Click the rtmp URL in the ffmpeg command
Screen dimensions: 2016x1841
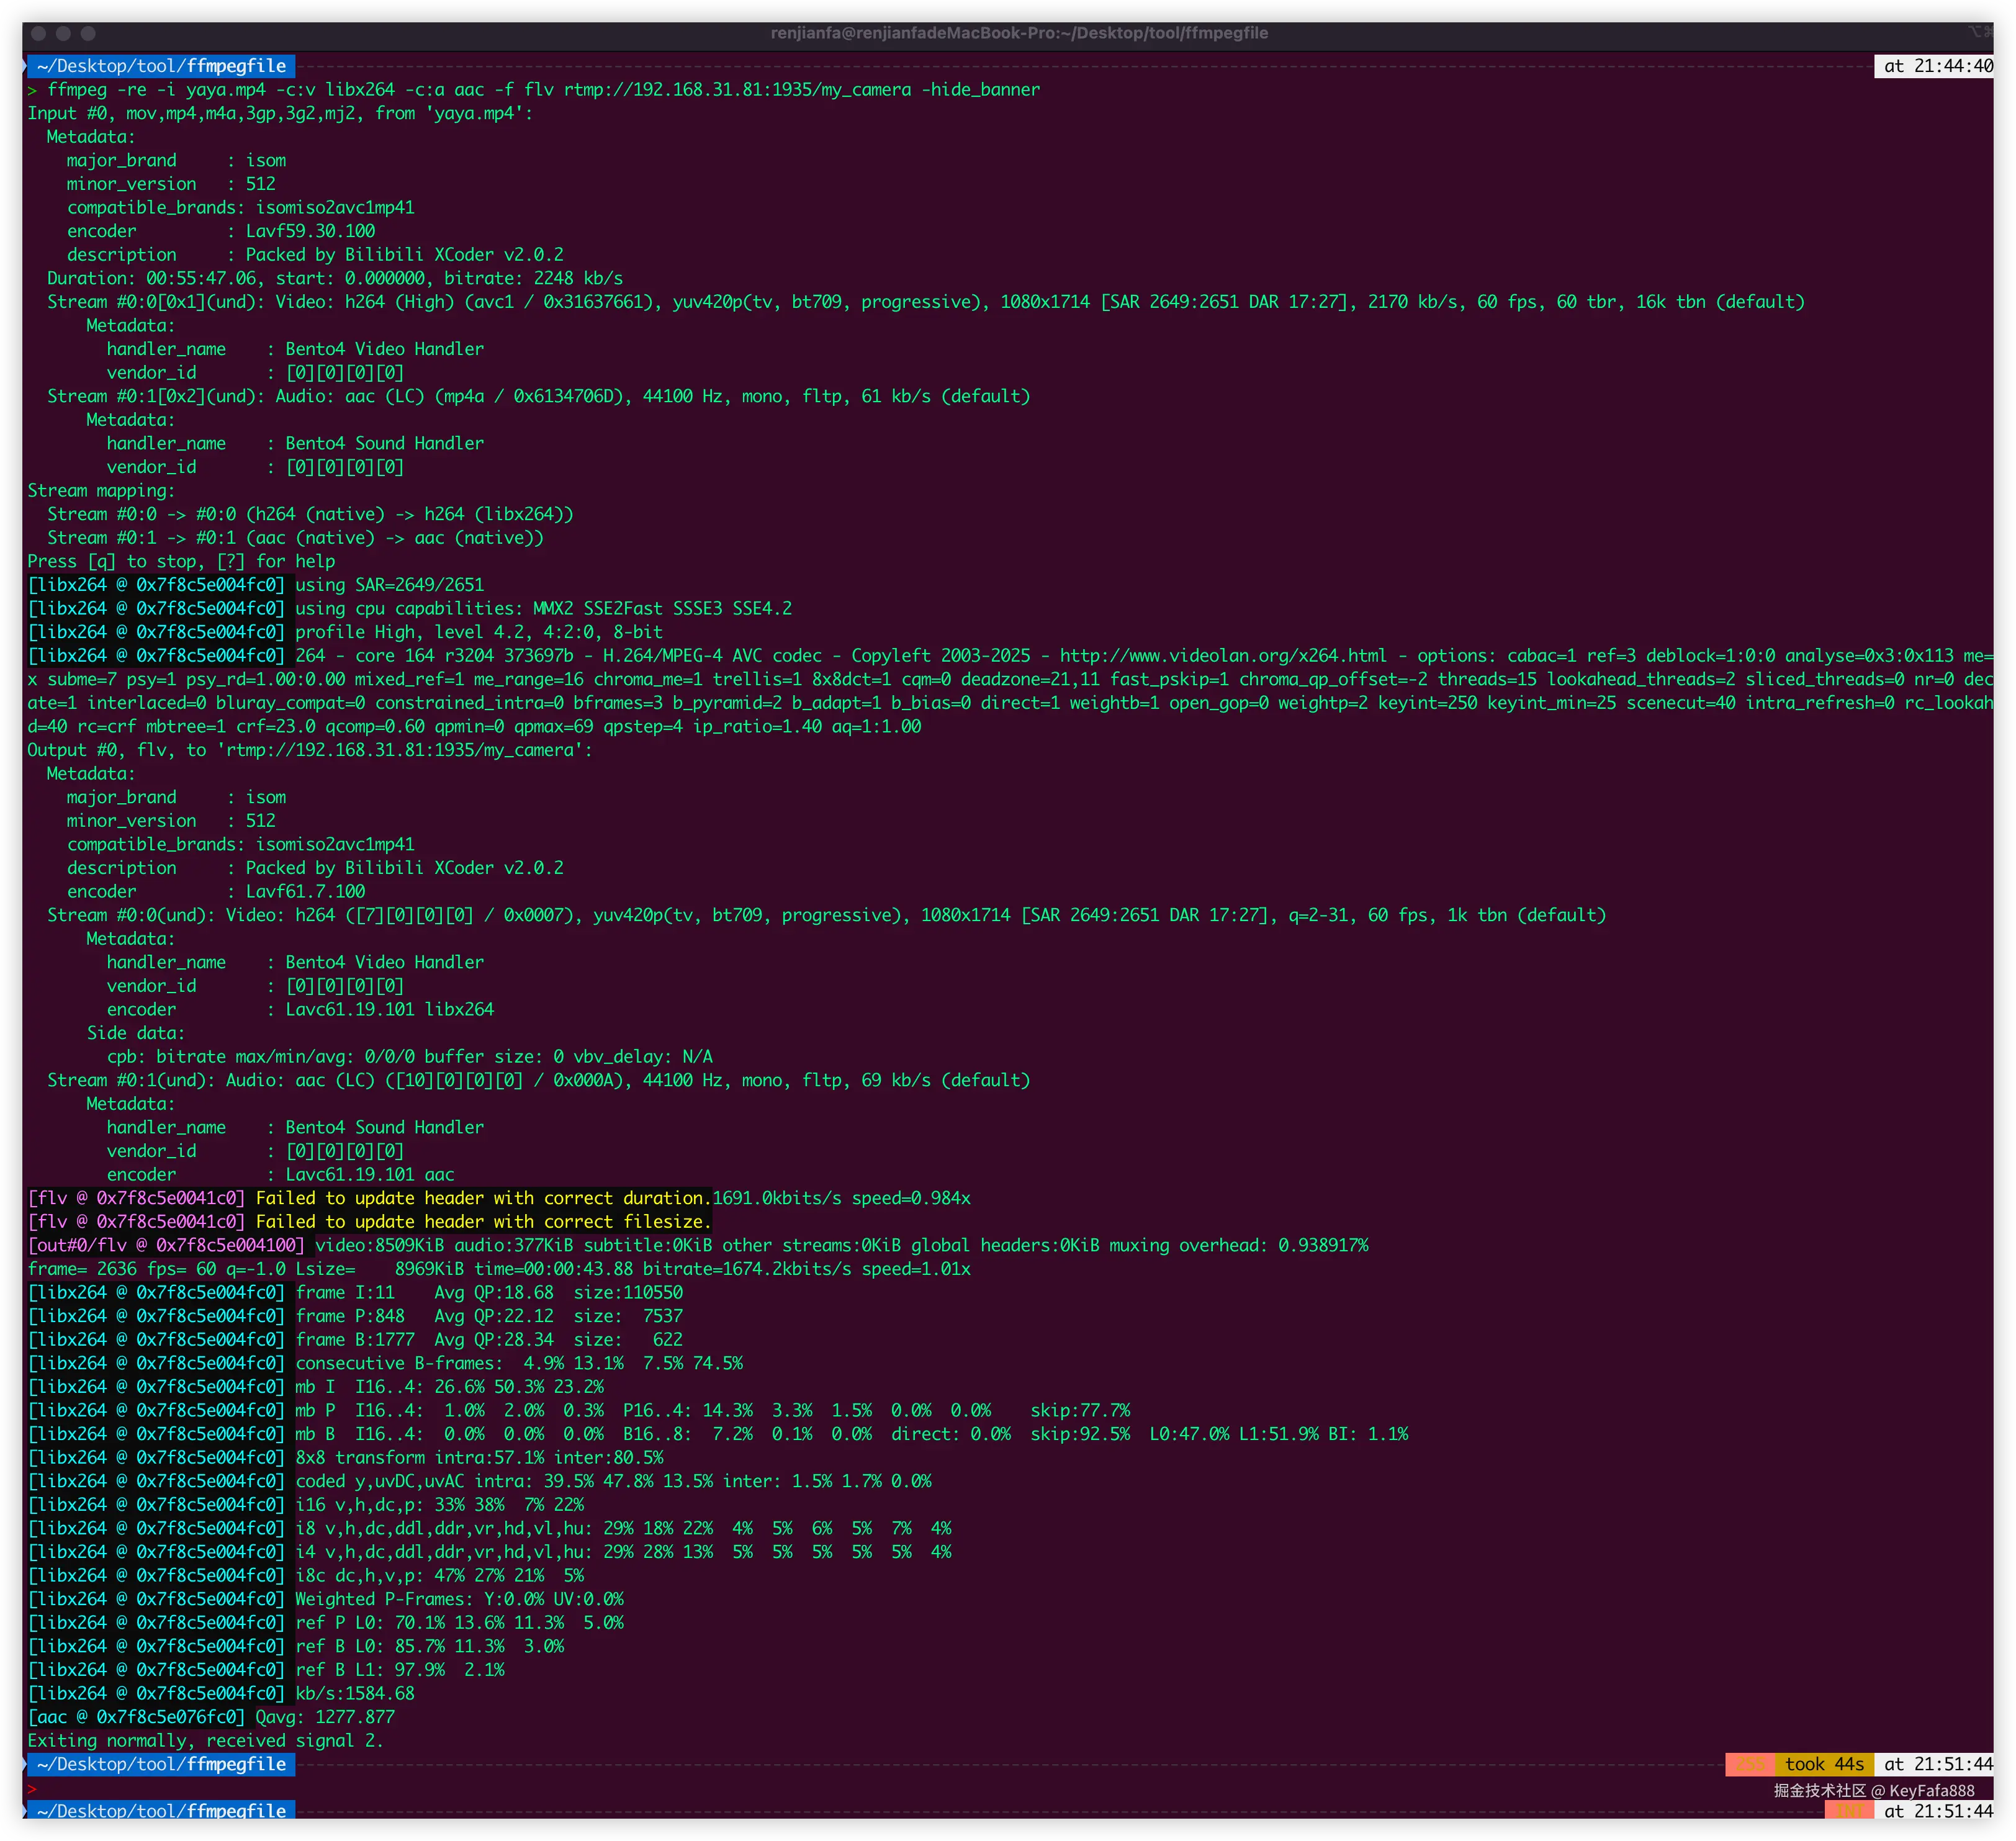tap(737, 90)
